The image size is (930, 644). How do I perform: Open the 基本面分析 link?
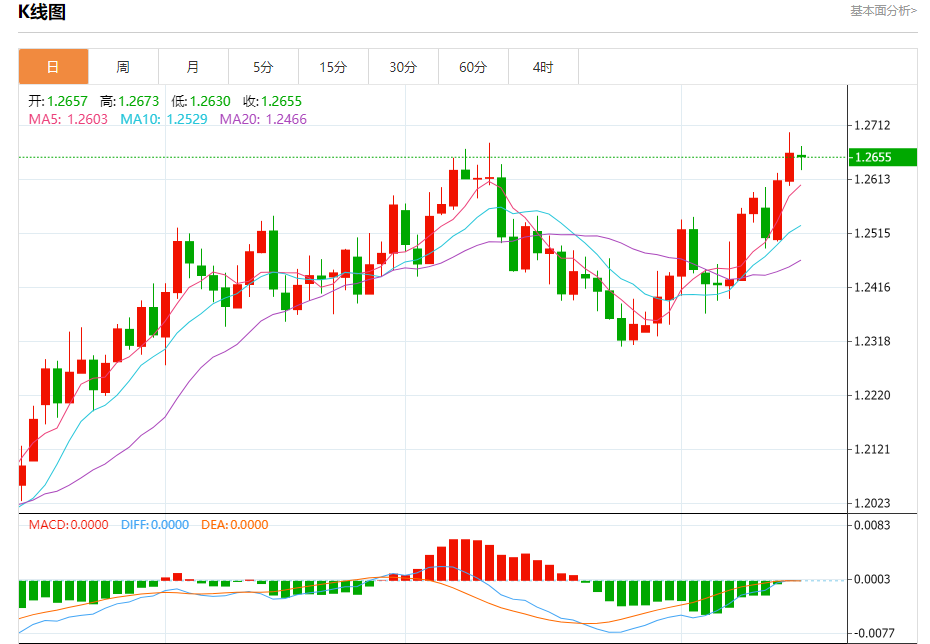click(883, 11)
